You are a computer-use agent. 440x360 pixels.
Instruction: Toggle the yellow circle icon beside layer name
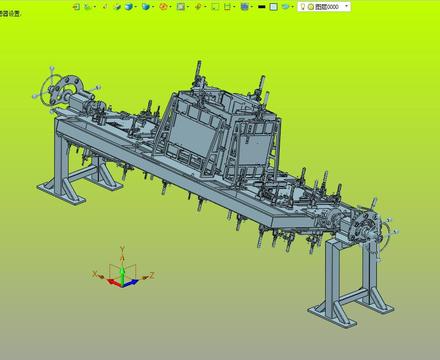pyautogui.click(x=310, y=7)
